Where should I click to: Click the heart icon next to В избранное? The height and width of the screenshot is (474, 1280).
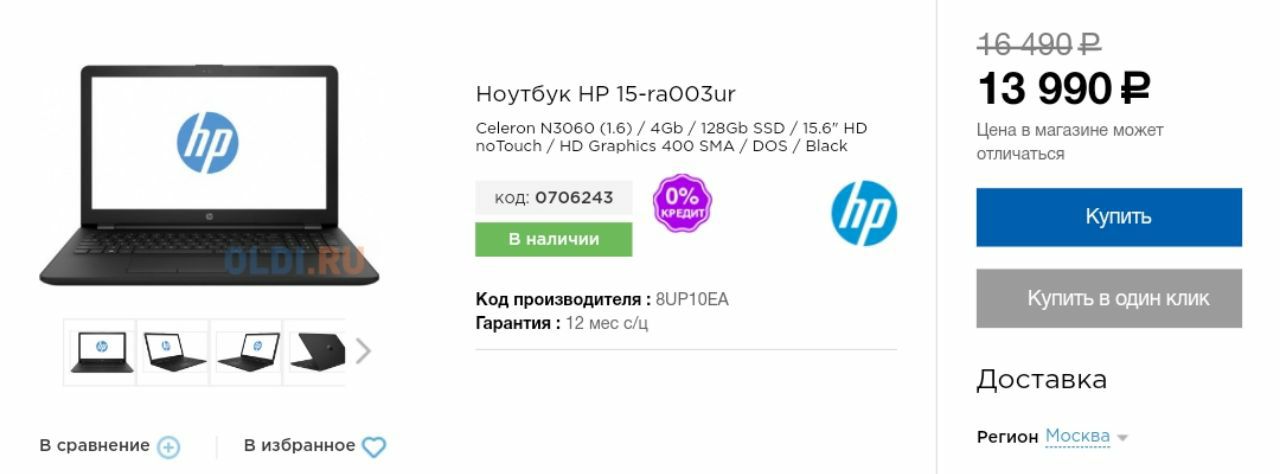(x=374, y=447)
